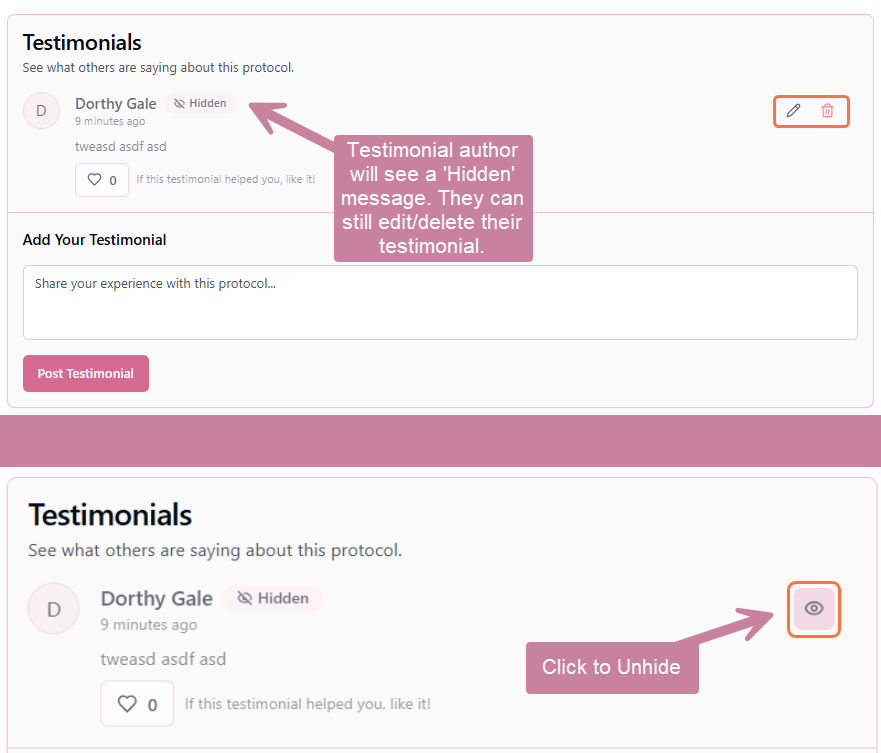881x753 pixels.
Task: Click the small 'D' avatar beside the edit icons' row
Action: pos(41,111)
